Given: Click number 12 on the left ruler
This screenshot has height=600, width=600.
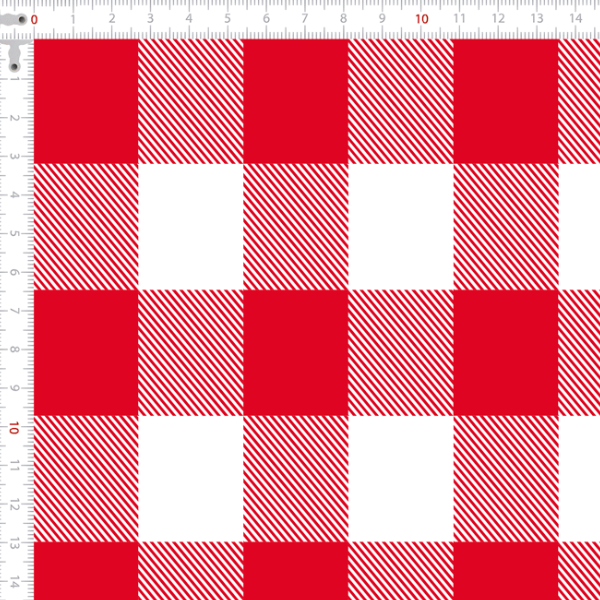Looking at the screenshot, I should click(14, 507).
